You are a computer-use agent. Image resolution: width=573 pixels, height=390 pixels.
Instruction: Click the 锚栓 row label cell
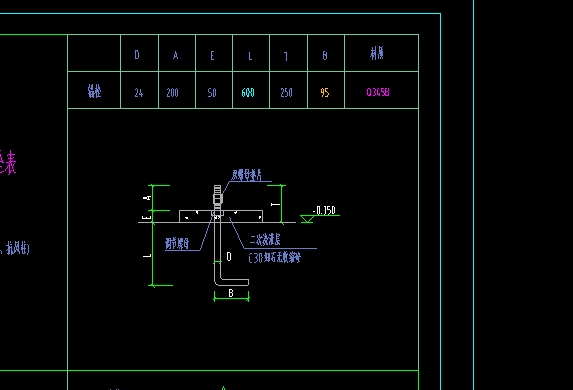click(x=94, y=91)
